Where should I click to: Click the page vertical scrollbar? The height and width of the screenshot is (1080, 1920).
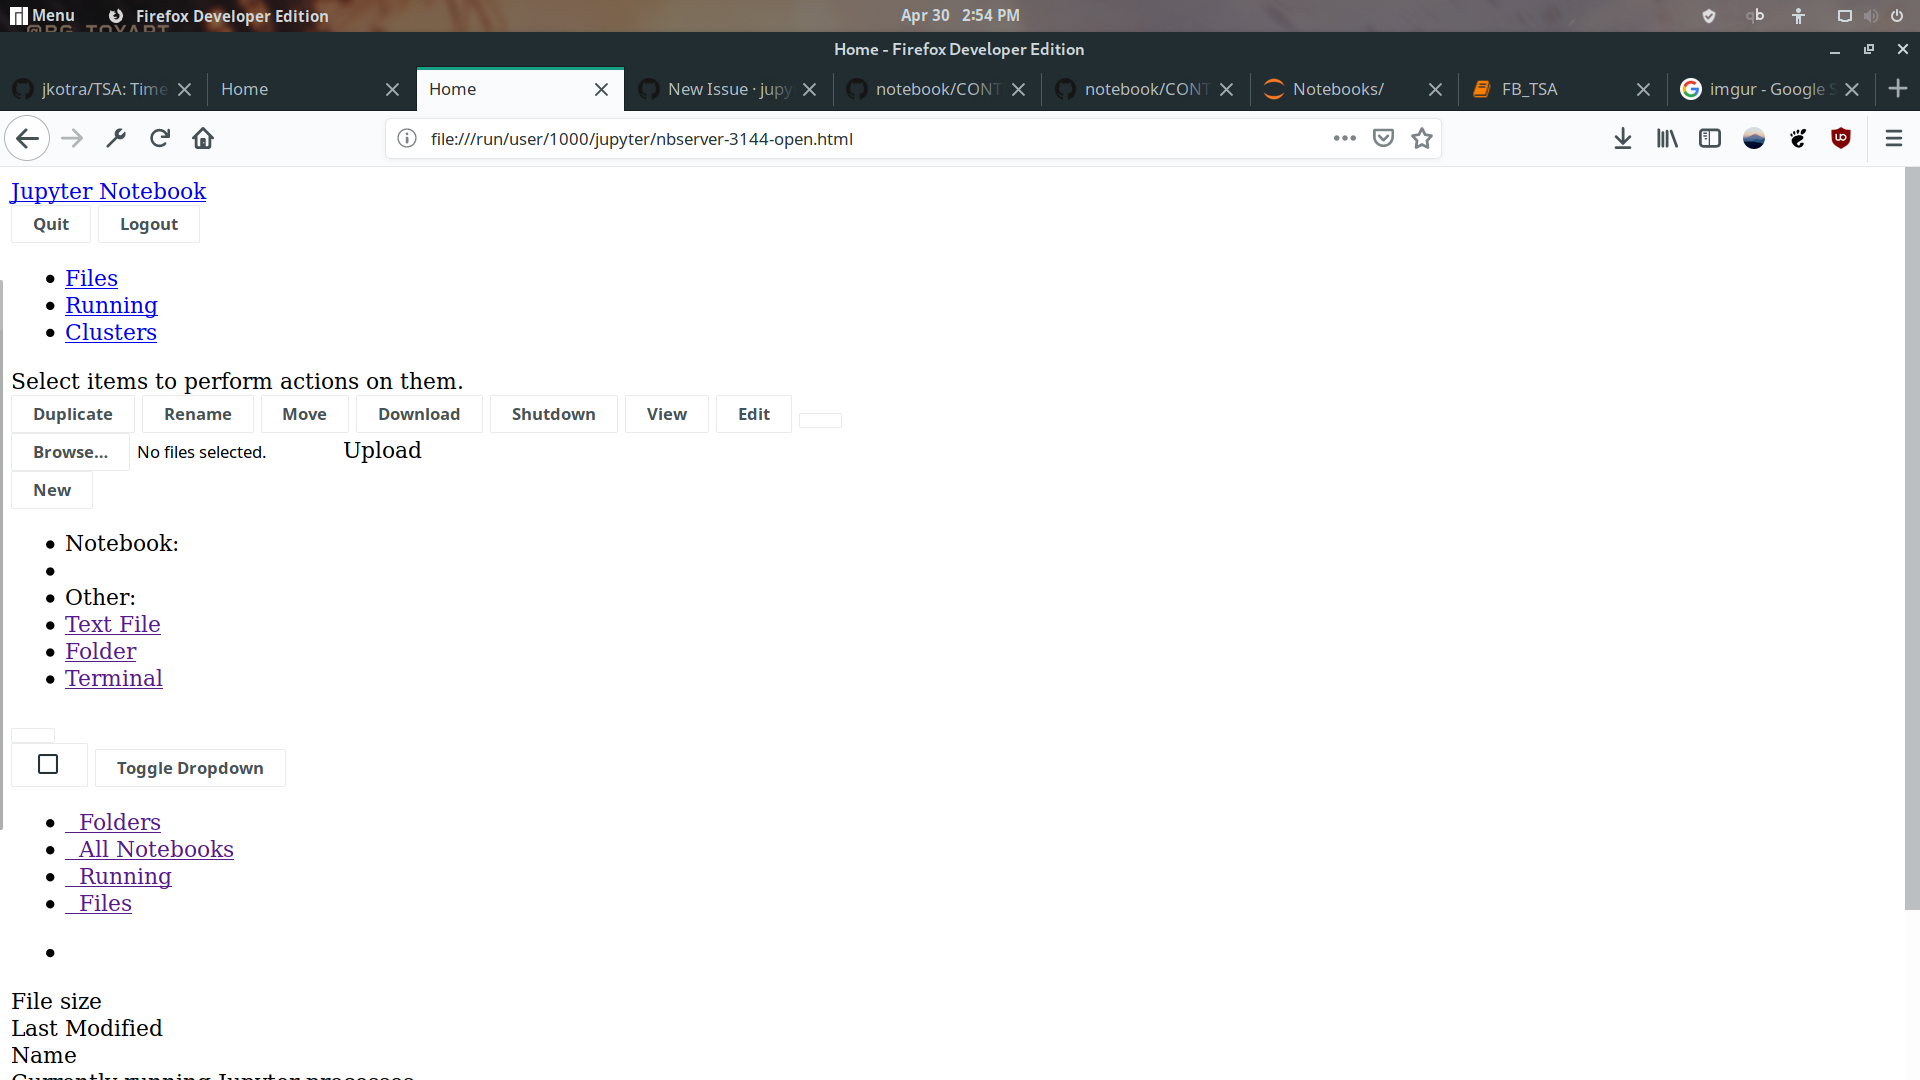point(1912,540)
